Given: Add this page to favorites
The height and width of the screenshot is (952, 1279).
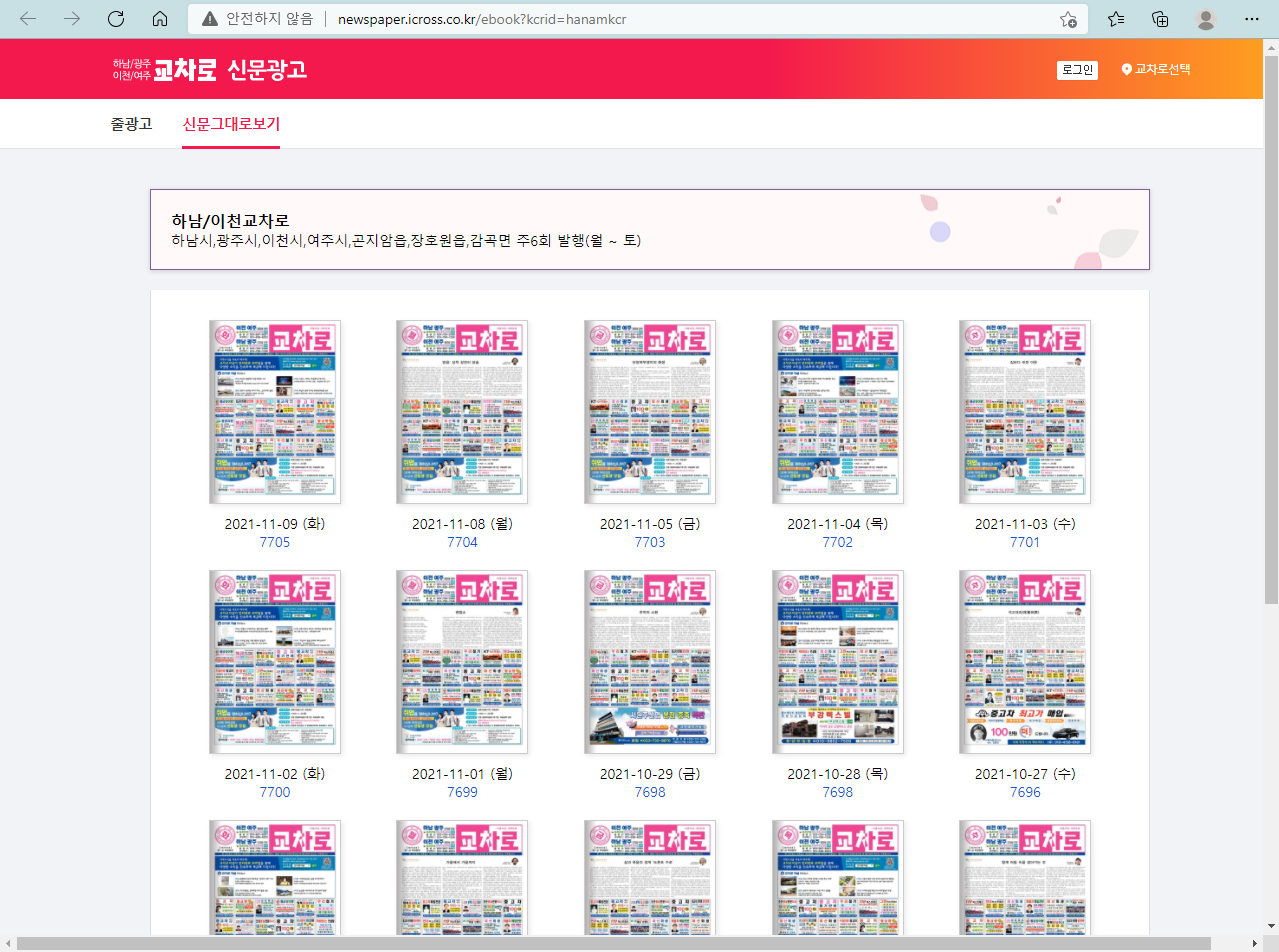Looking at the screenshot, I should pos(1068,19).
